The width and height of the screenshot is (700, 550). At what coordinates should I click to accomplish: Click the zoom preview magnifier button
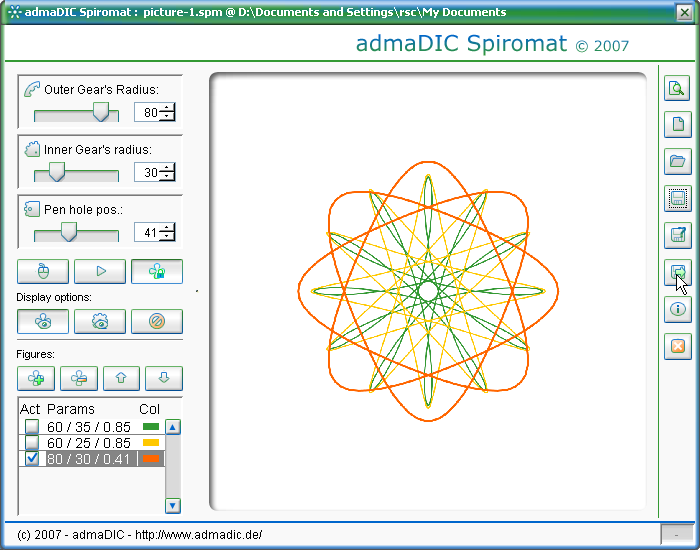tap(677, 88)
